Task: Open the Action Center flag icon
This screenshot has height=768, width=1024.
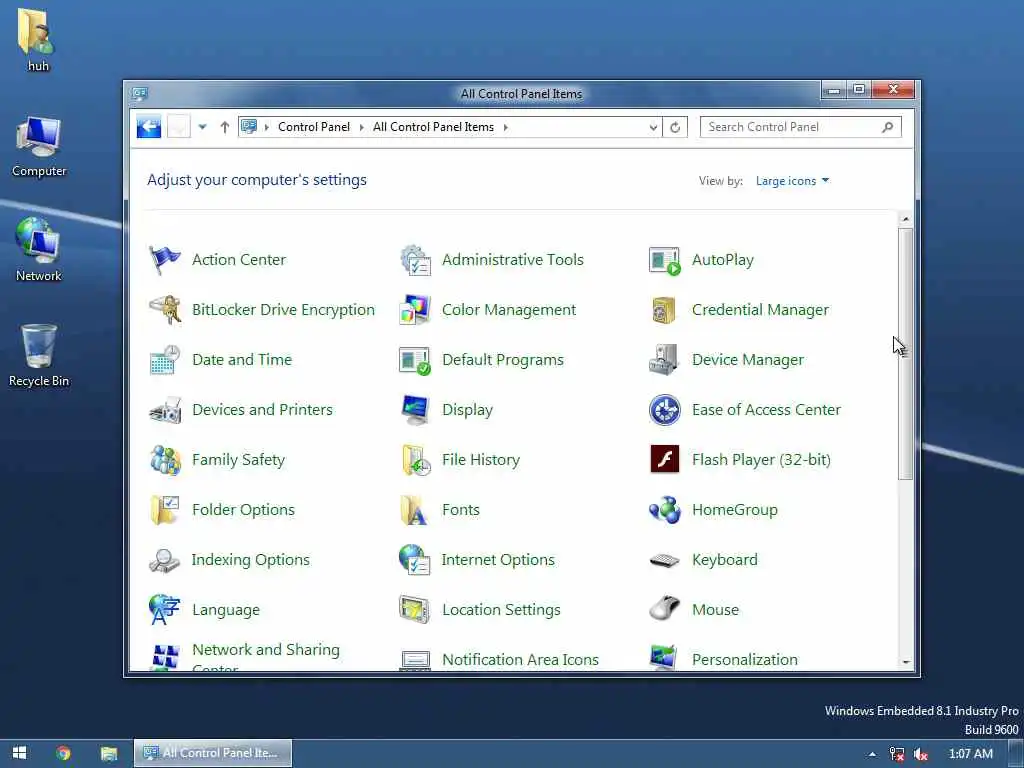Action: tap(165, 260)
